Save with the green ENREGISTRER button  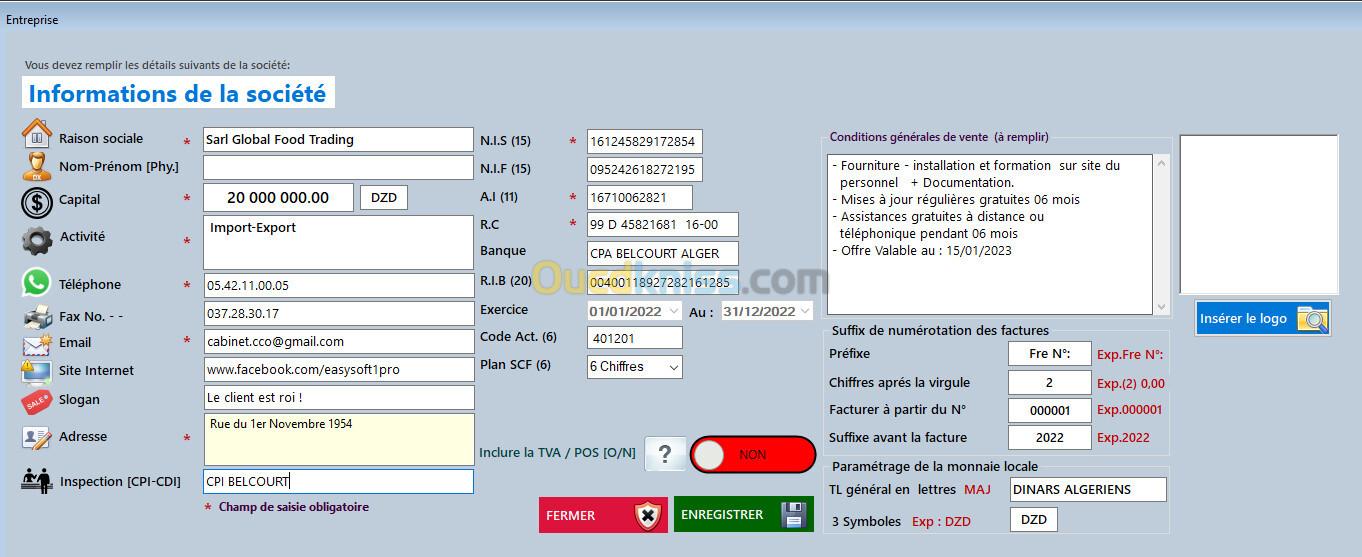(x=743, y=515)
